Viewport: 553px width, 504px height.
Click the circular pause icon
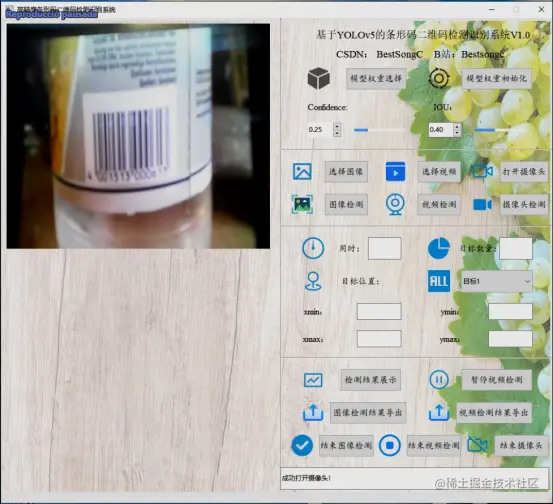click(x=439, y=380)
